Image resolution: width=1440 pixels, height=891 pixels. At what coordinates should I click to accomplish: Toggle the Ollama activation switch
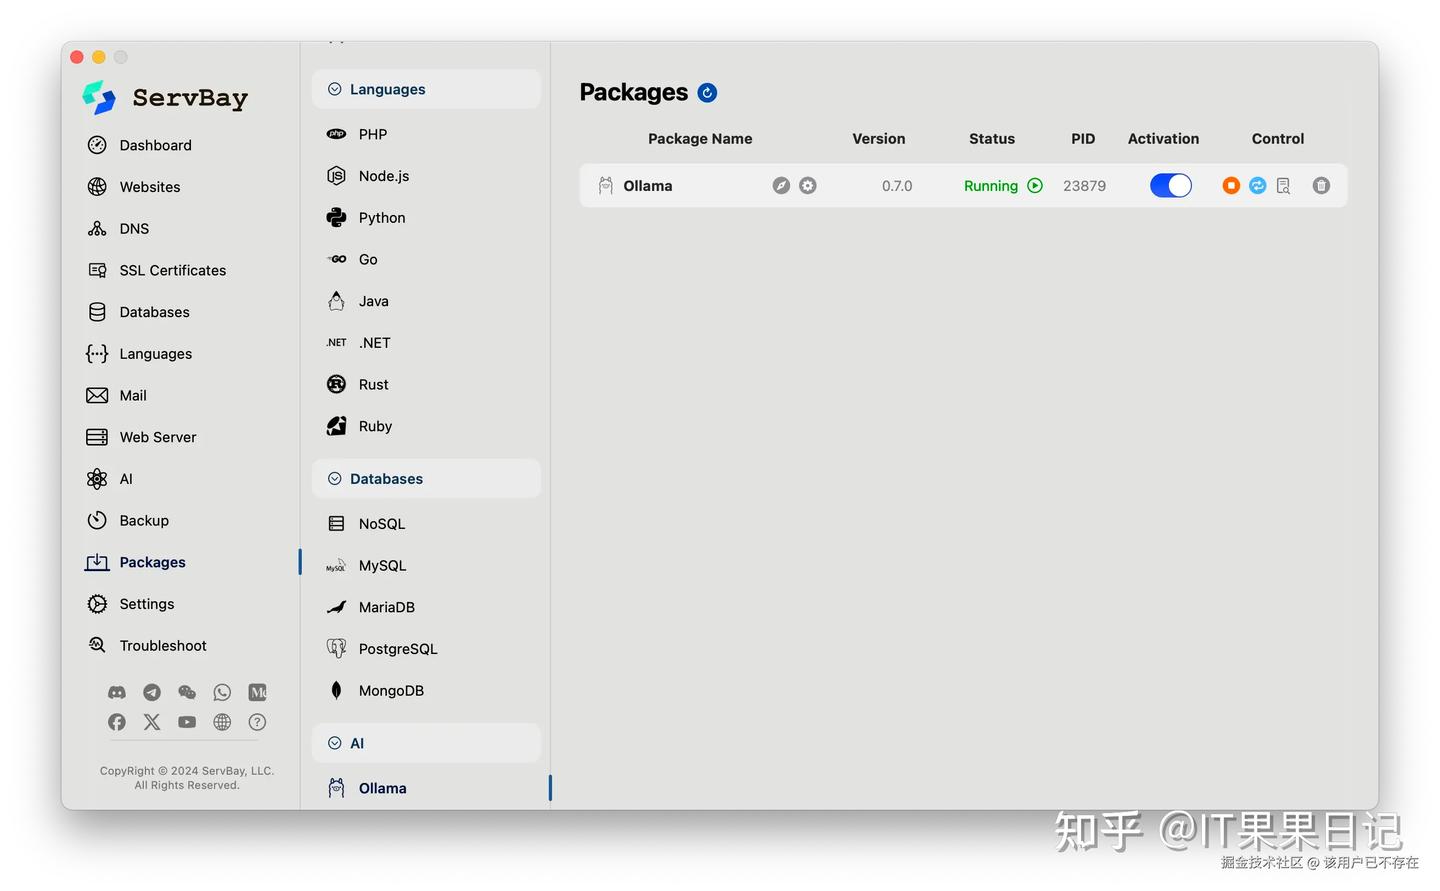1170,186
